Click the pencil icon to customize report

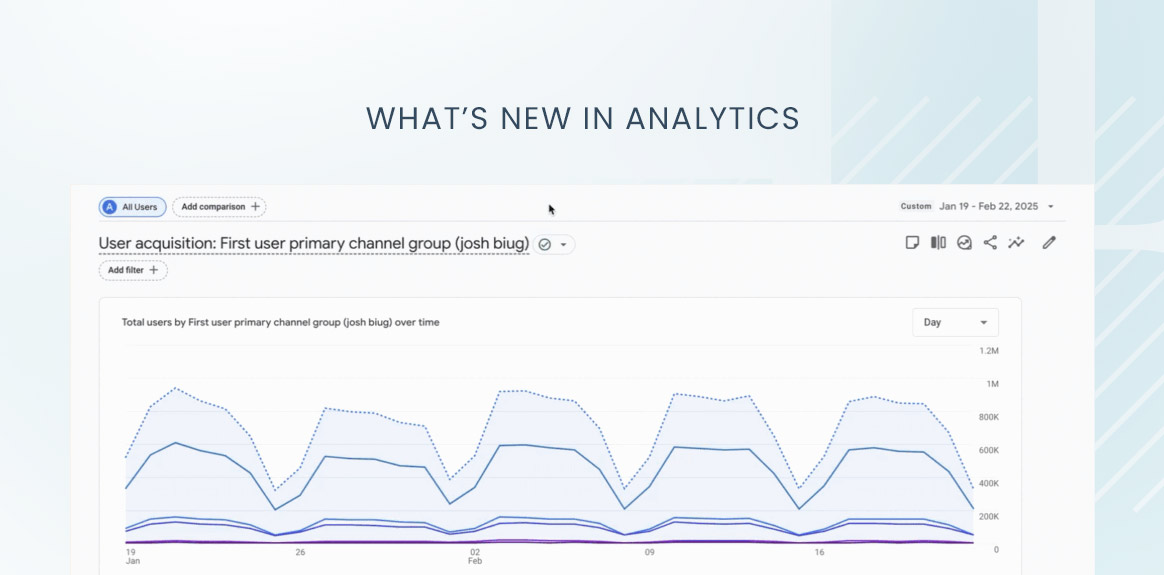1049,242
